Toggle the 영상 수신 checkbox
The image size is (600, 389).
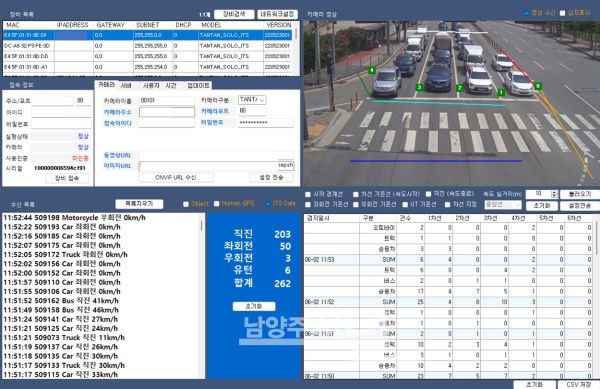tap(526, 13)
